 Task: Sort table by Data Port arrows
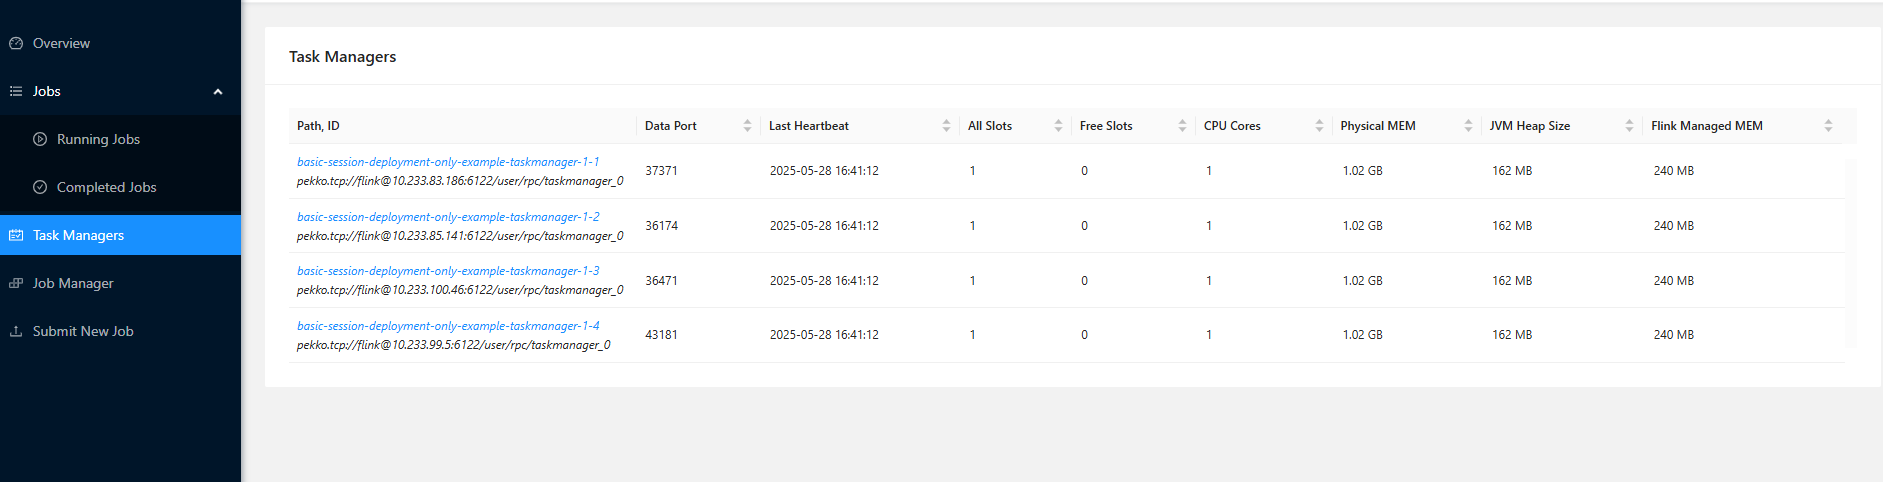747,126
